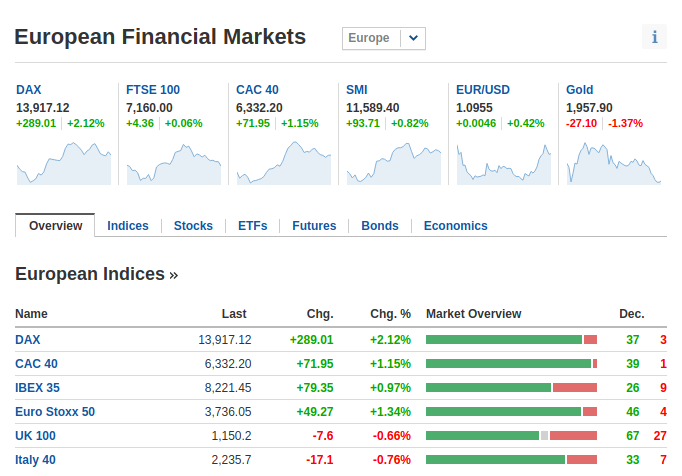Click the Name column header
Image resolution: width=682 pixels, height=476 pixels.
(31, 314)
